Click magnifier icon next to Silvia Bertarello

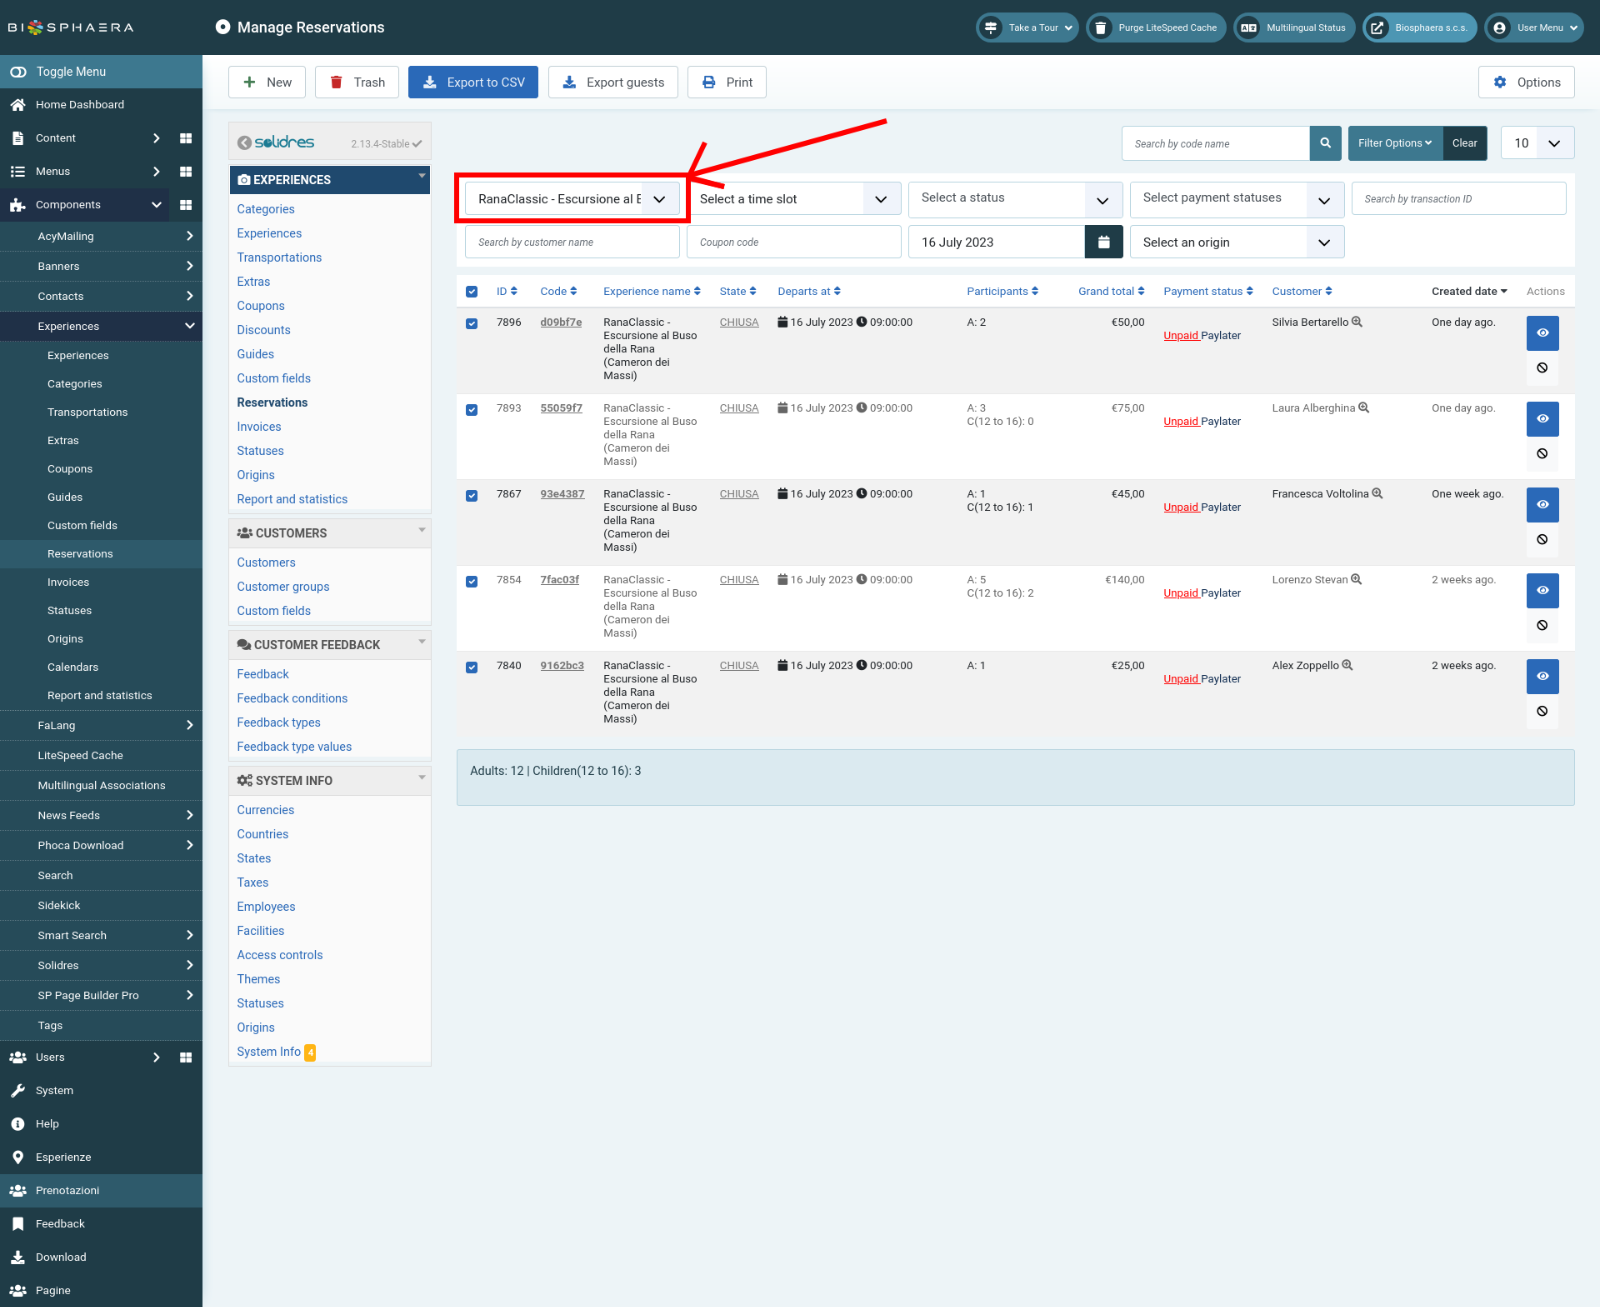(1357, 322)
